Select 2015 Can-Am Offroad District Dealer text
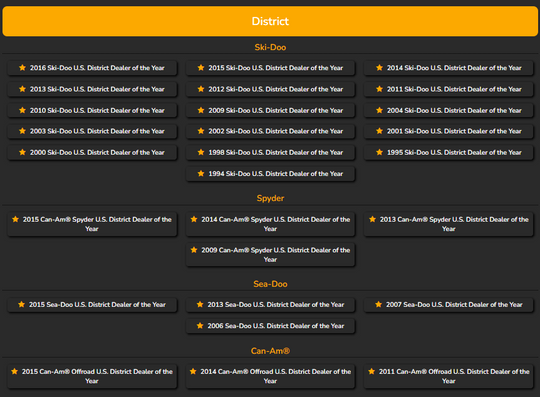 (x=97, y=376)
